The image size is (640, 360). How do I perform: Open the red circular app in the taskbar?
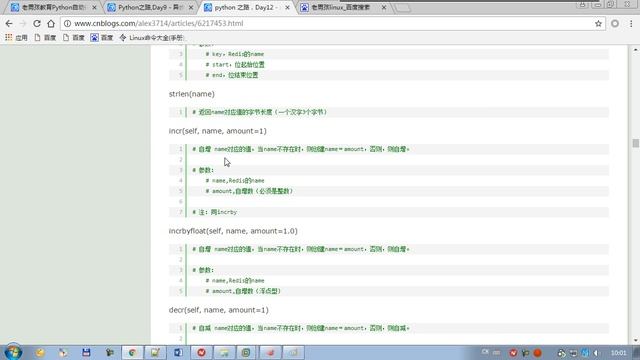point(201,353)
